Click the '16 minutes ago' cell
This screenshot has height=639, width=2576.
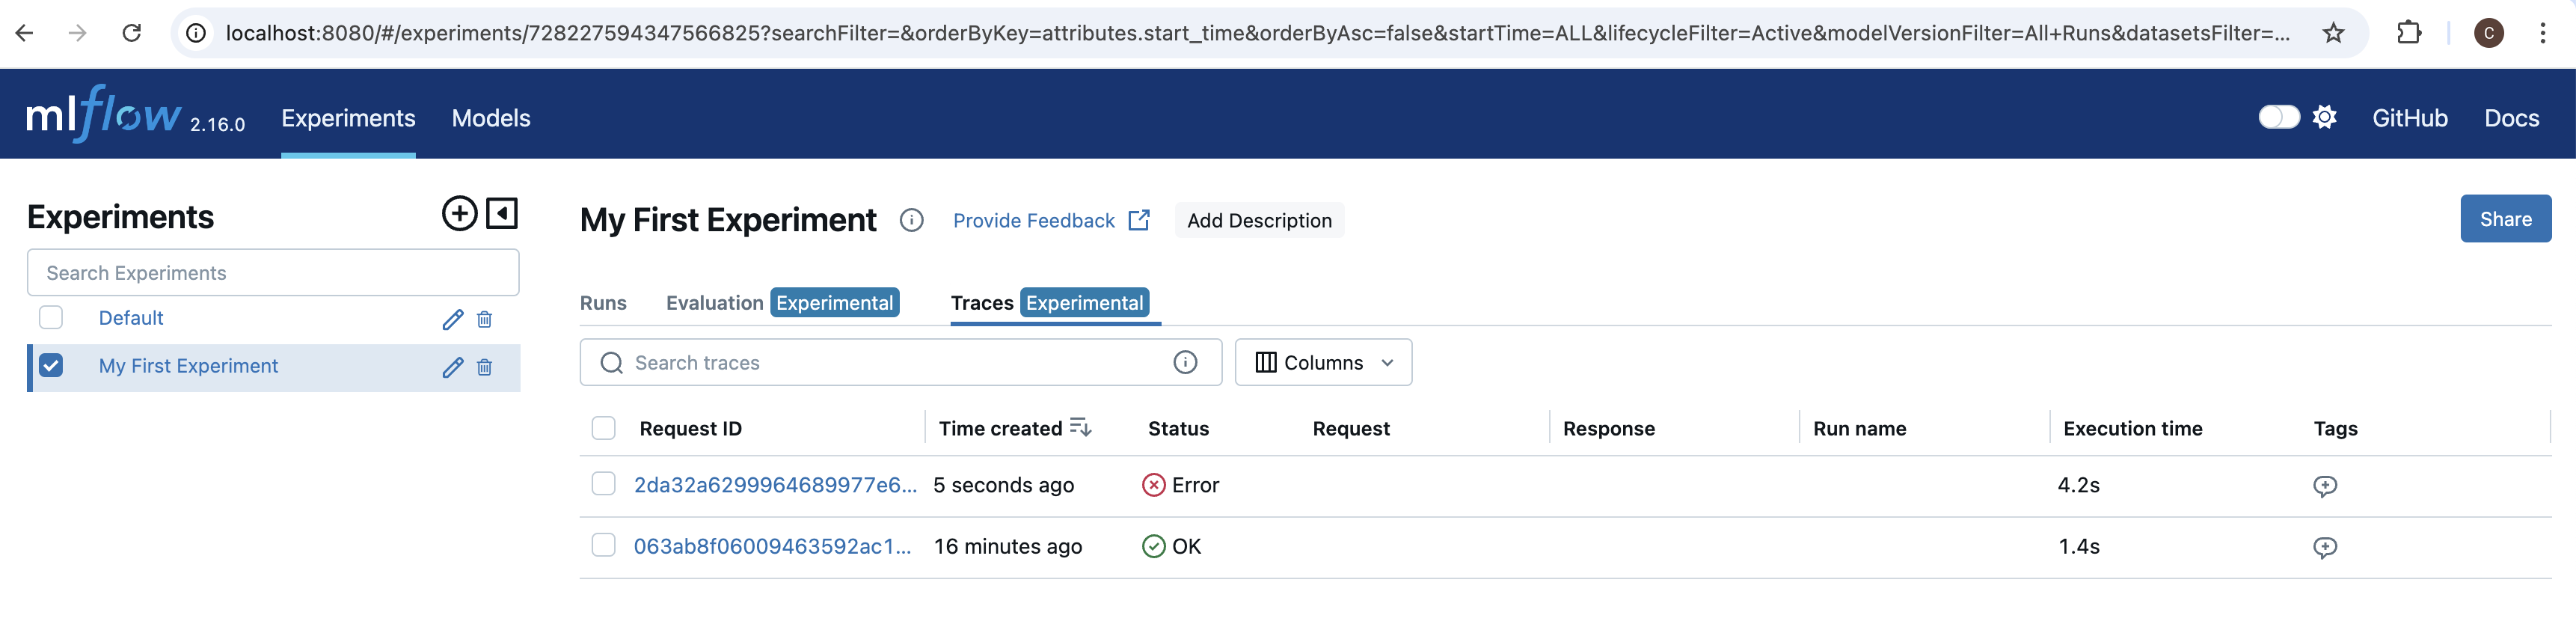click(x=1008, y=546)
